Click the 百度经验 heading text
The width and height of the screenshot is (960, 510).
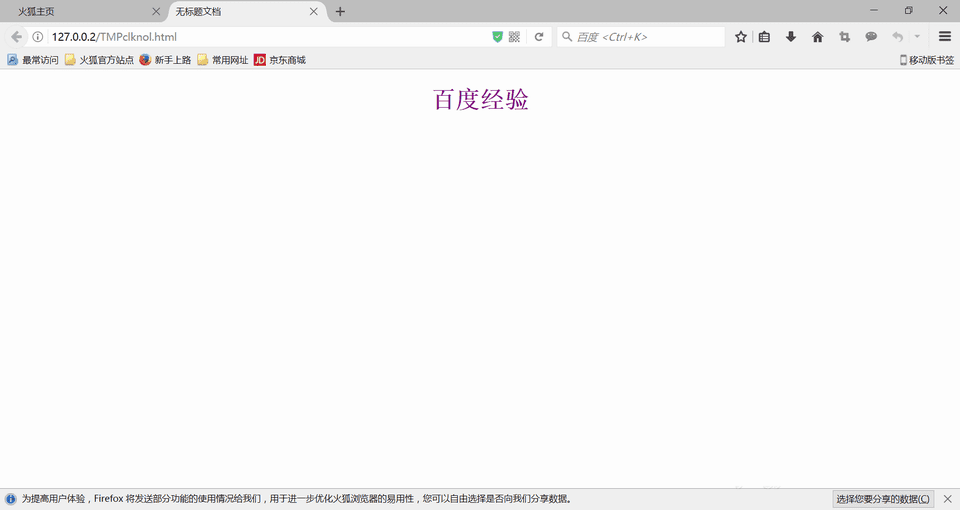[x=481, y=99]
